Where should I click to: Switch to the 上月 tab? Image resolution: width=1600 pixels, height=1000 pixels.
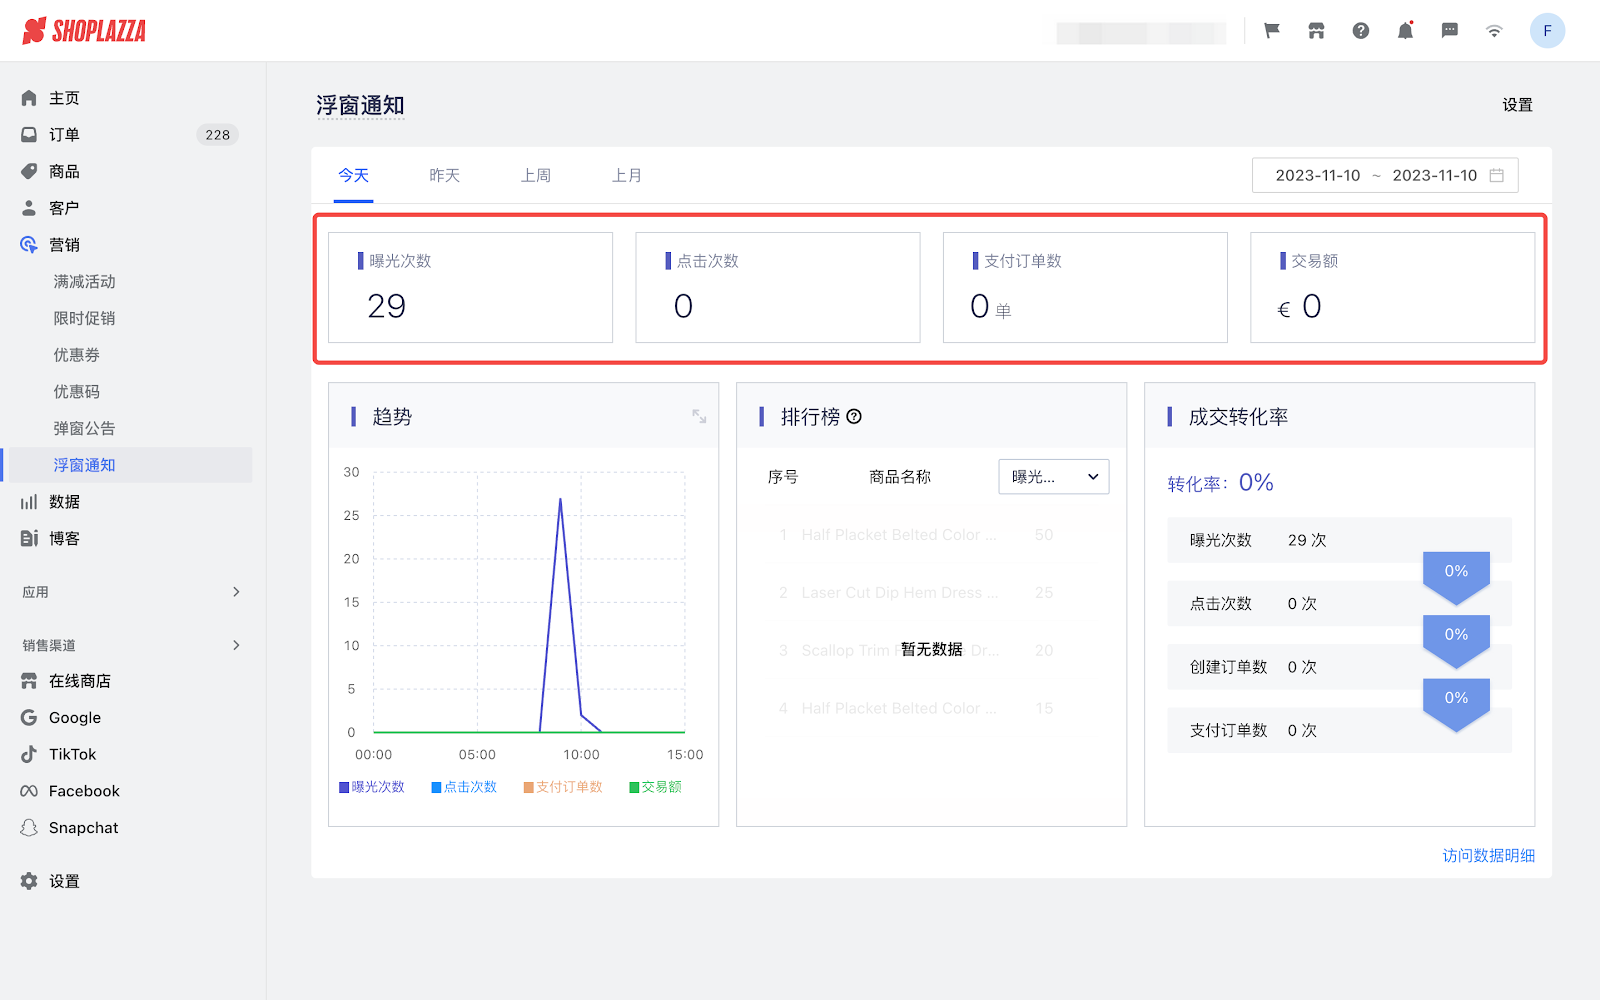627,176
